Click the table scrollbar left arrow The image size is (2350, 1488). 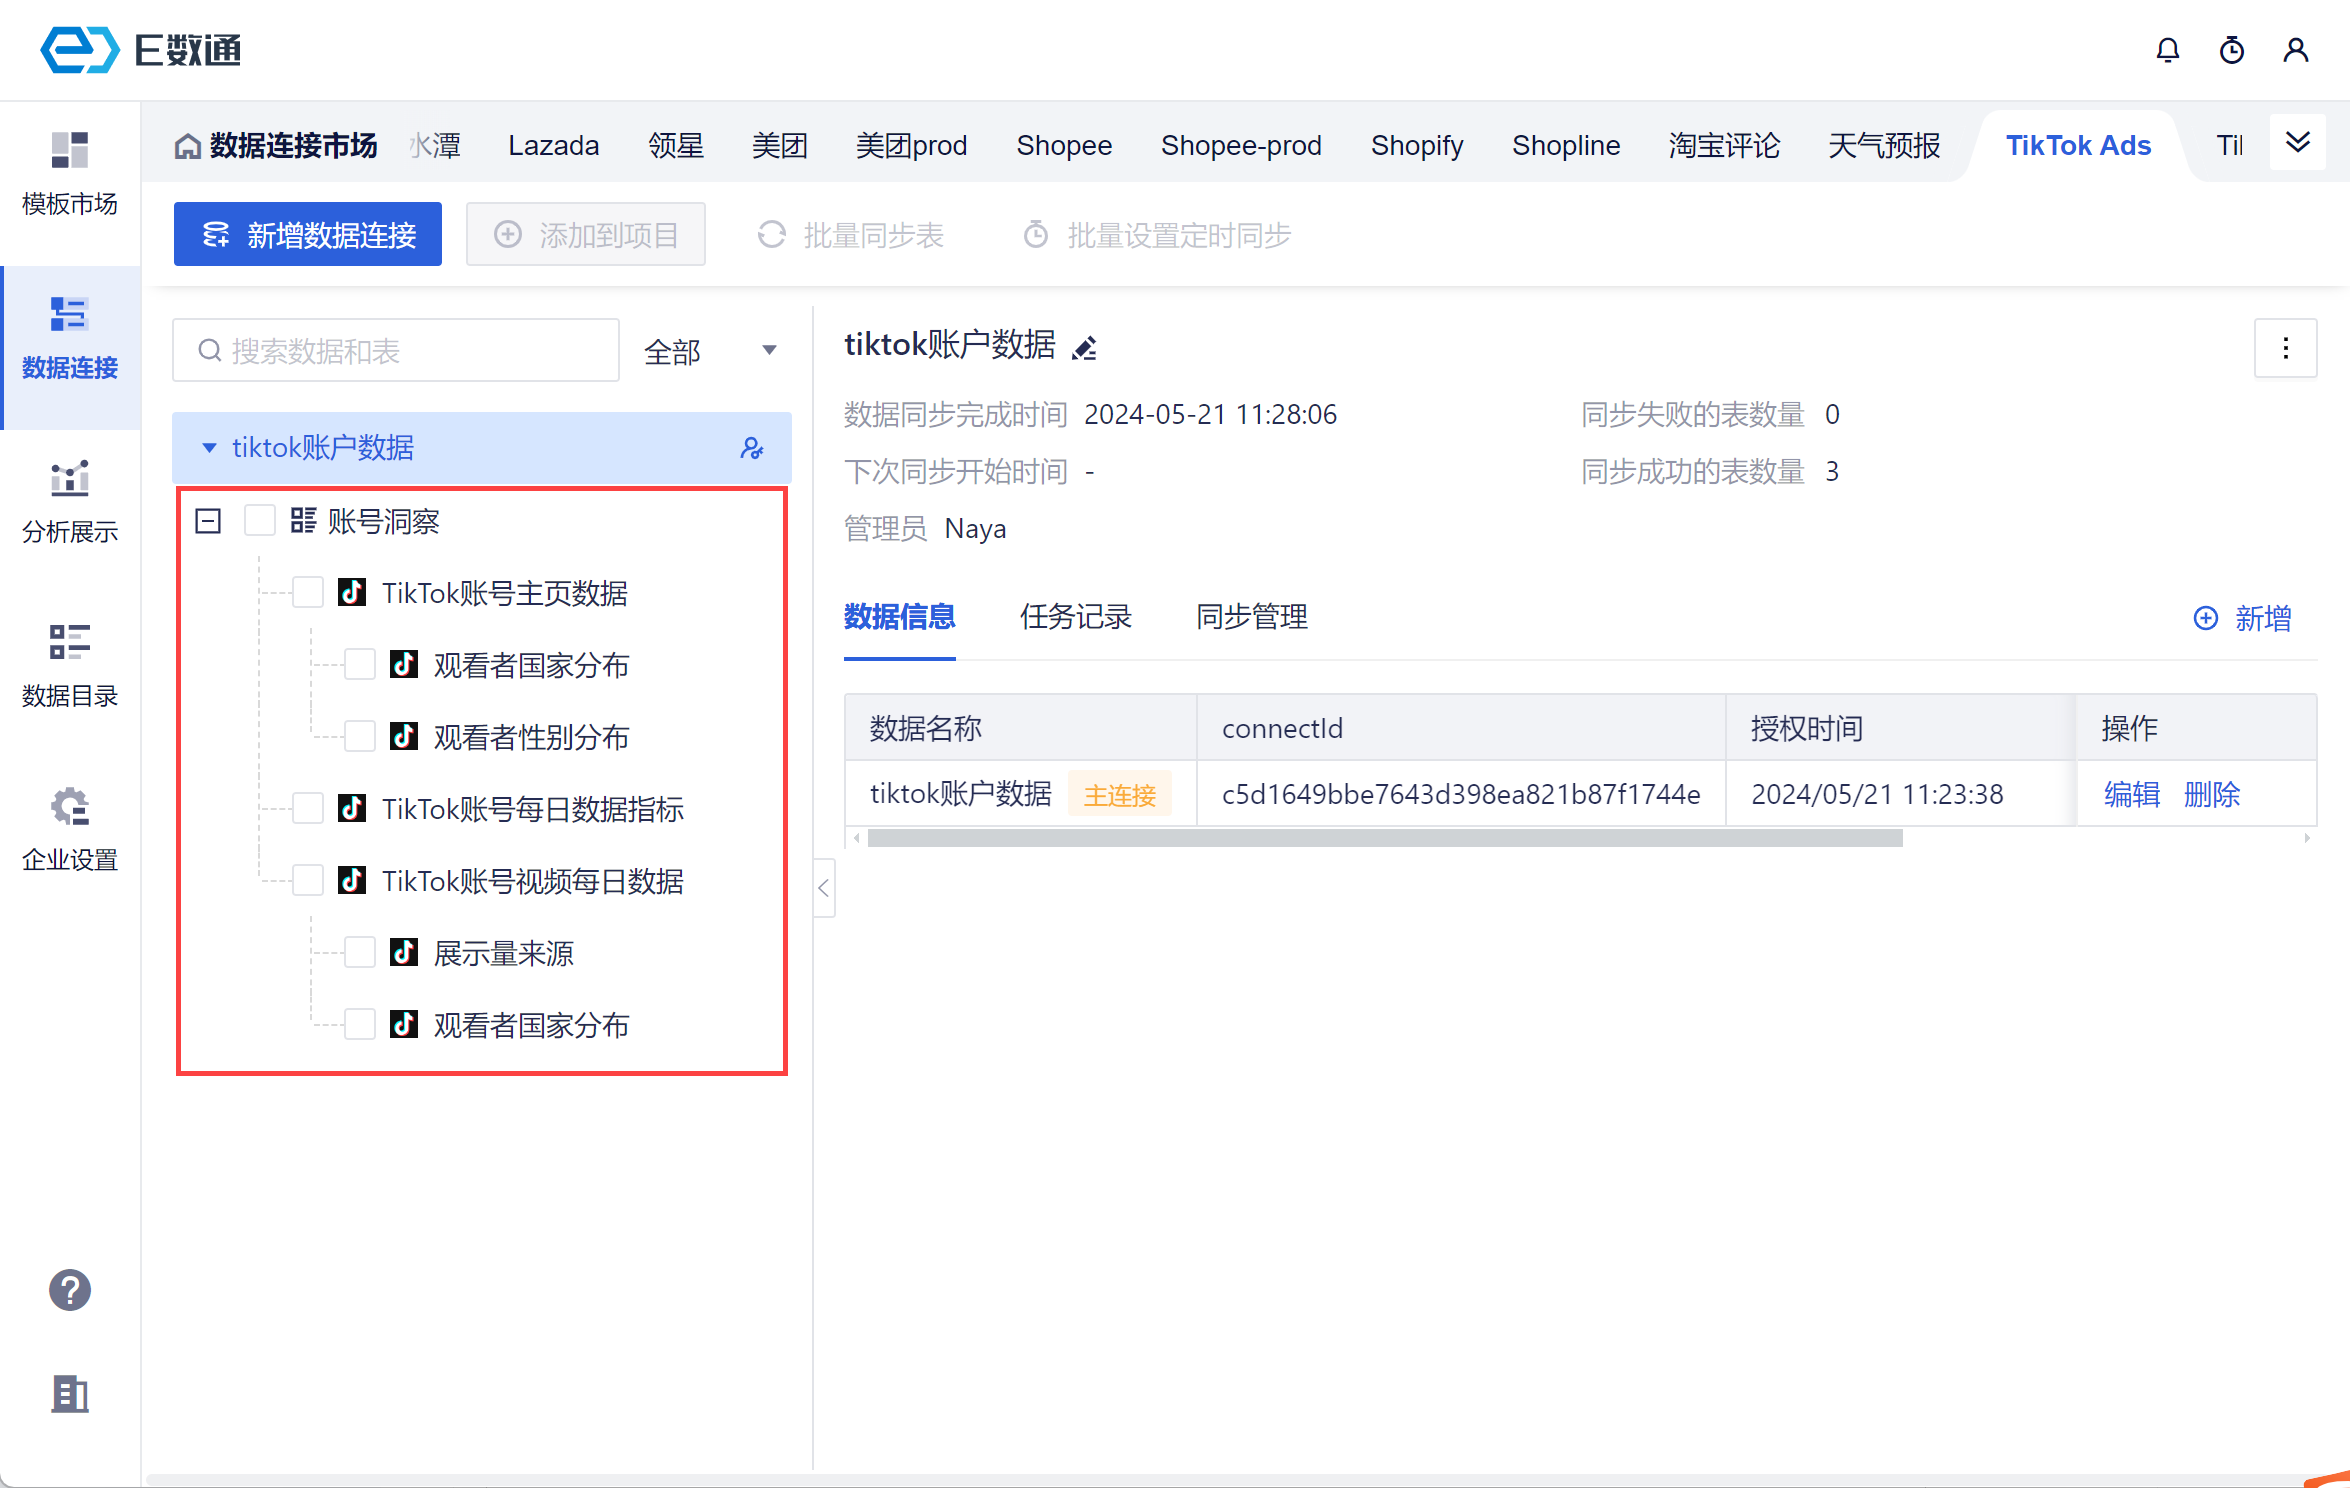(856, 839)
